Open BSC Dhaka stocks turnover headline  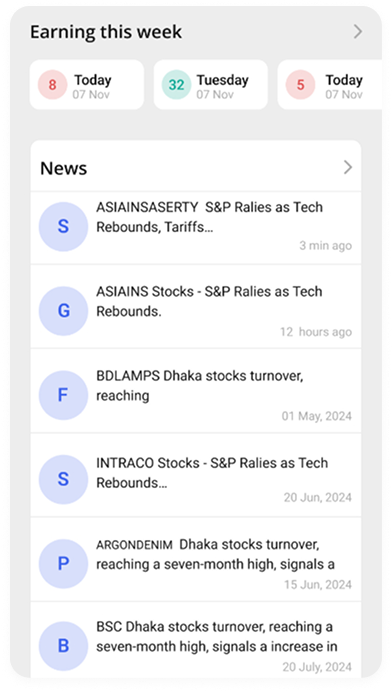coord(217,637)
